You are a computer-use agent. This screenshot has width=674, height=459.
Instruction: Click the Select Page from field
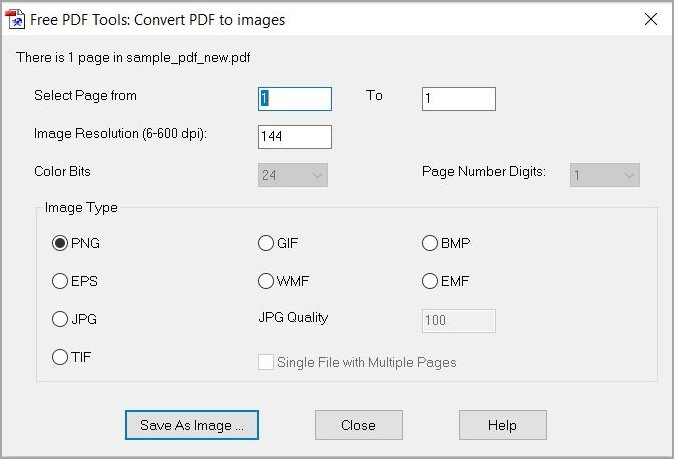294,98
